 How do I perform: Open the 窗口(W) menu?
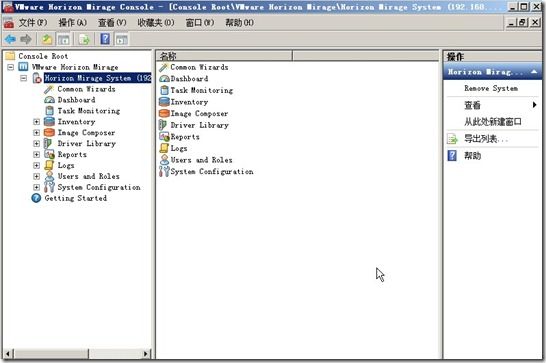200,23
